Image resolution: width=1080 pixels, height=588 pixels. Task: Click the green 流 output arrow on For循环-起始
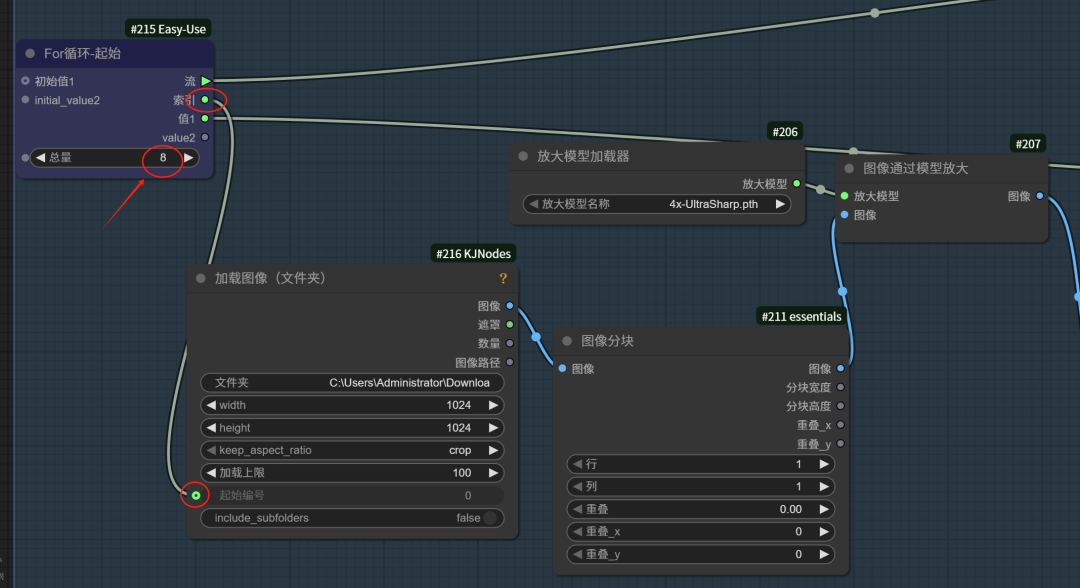pos(205,80)
